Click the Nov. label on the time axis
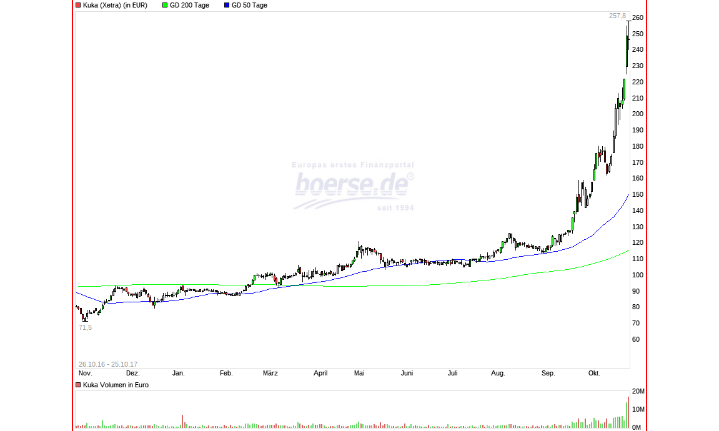This screenshot has height=431, width=719. tap(84, 373)
